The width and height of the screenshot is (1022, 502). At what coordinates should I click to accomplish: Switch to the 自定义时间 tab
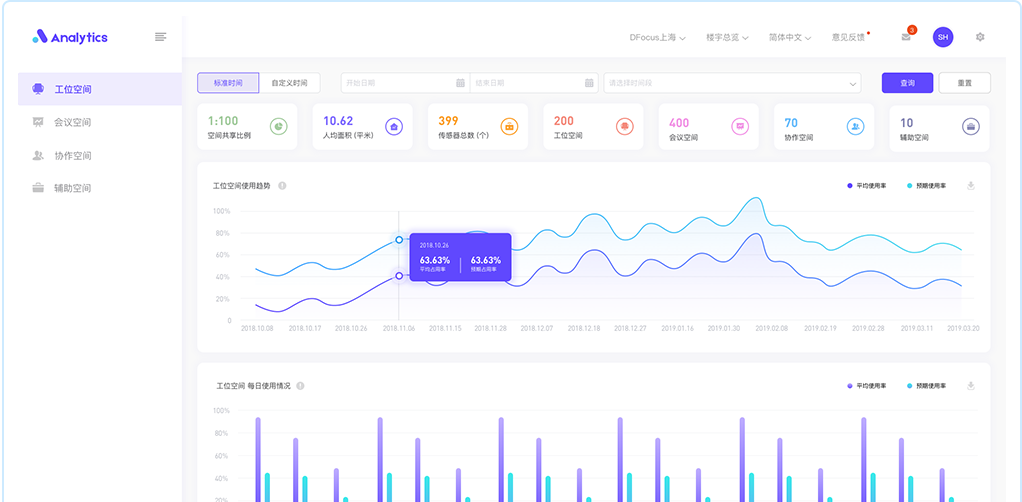pos(290,83)
